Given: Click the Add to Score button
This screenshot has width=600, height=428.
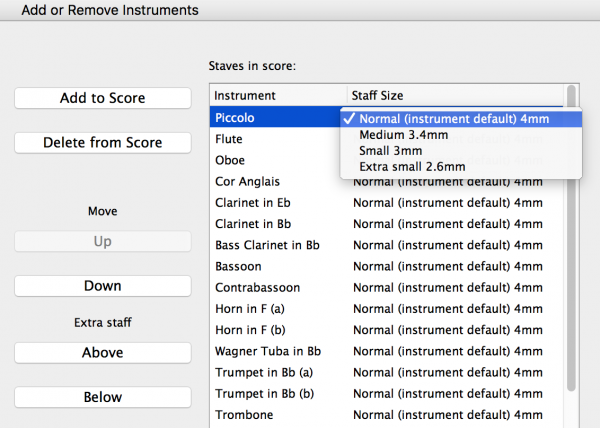Looking at the screenshot, I should tap(103, 98).
